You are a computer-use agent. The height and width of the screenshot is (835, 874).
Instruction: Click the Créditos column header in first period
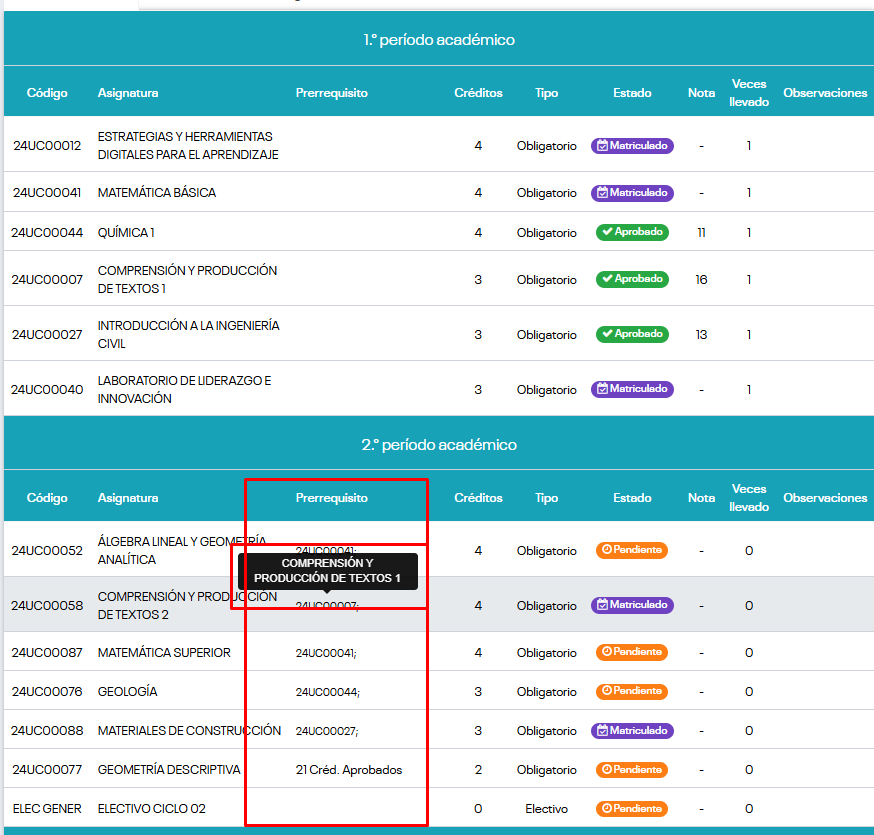point(478,93)
